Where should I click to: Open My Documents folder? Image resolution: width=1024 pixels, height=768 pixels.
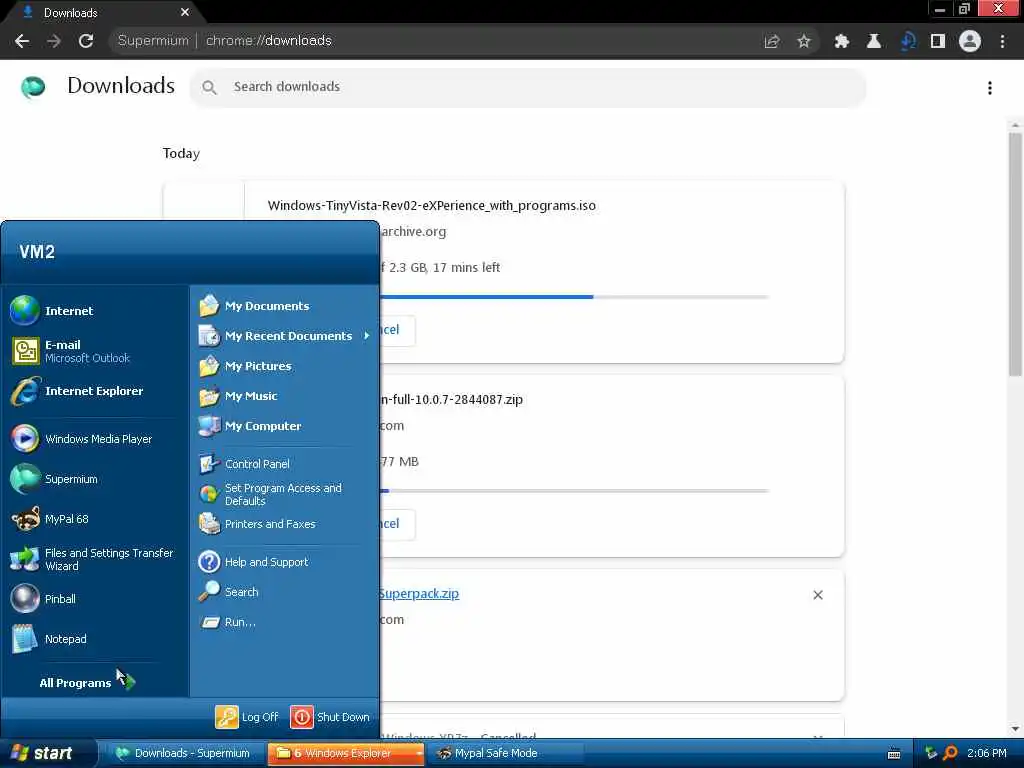click(255, 306)
